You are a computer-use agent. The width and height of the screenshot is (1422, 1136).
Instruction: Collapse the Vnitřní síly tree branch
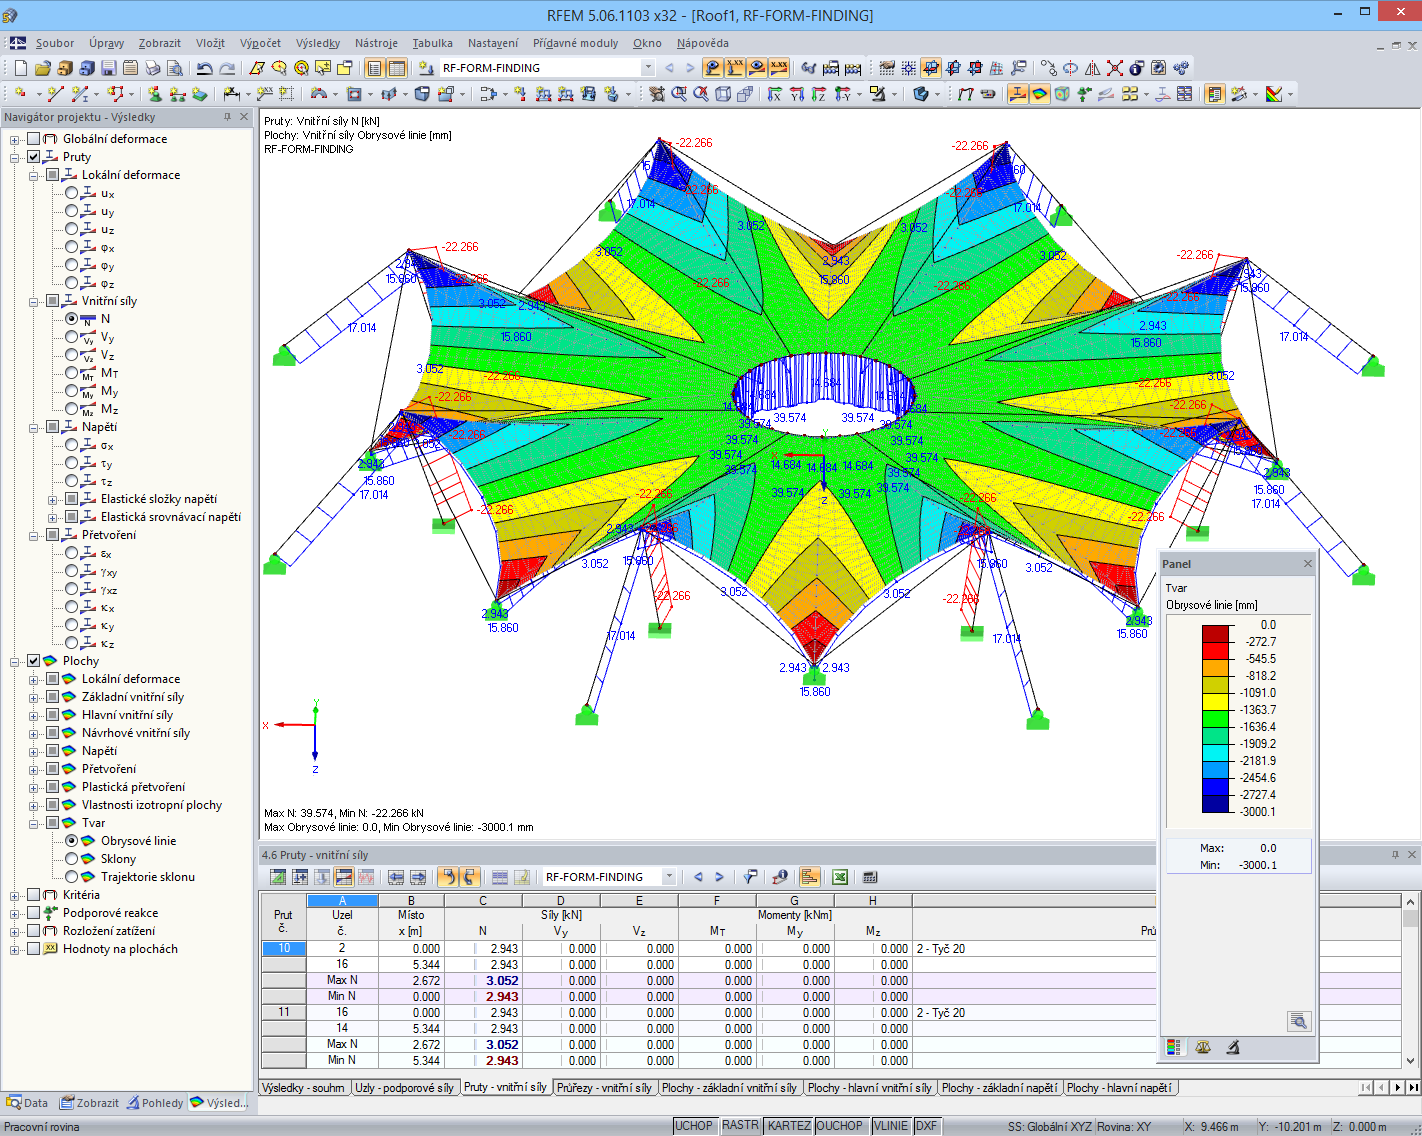[33, 300]
